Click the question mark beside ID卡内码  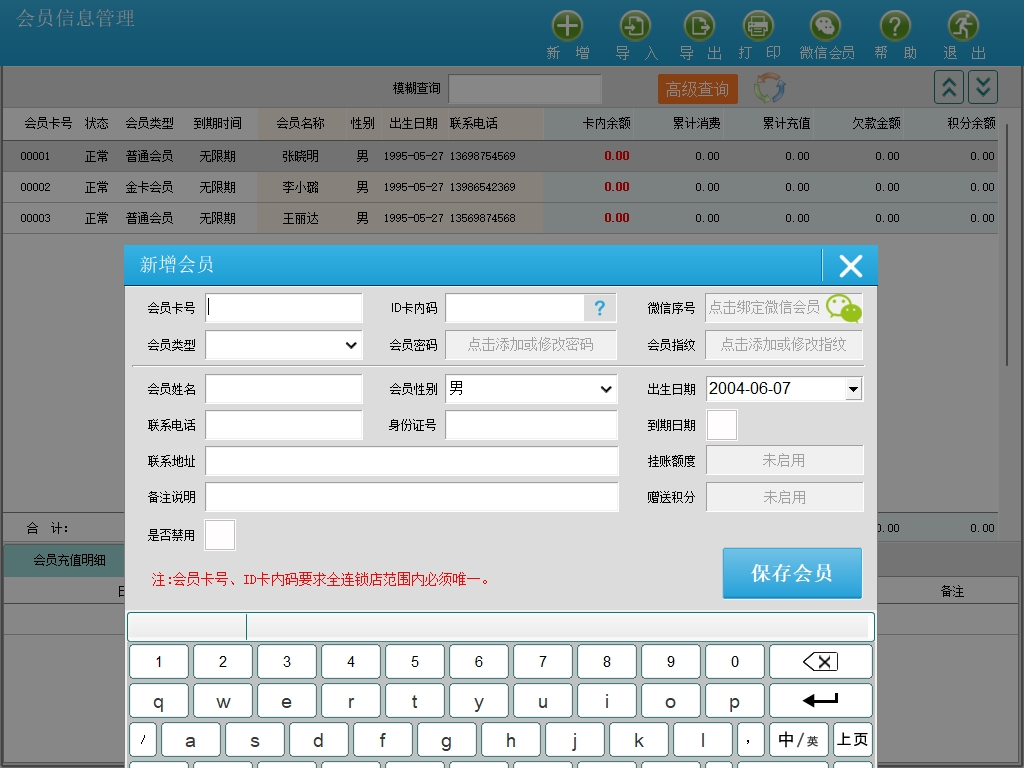tap(599, 308)
